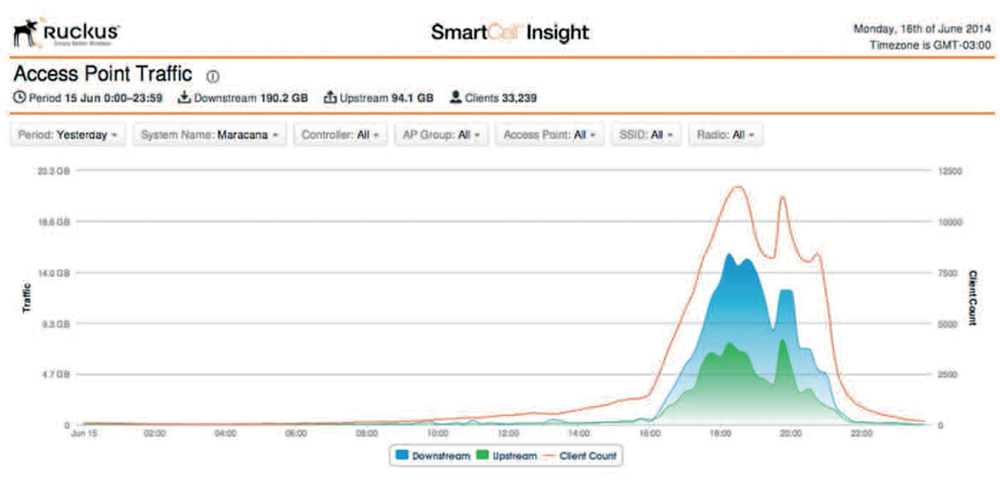
Task: Expand the AP Group filter
Action: coord(440,134)
